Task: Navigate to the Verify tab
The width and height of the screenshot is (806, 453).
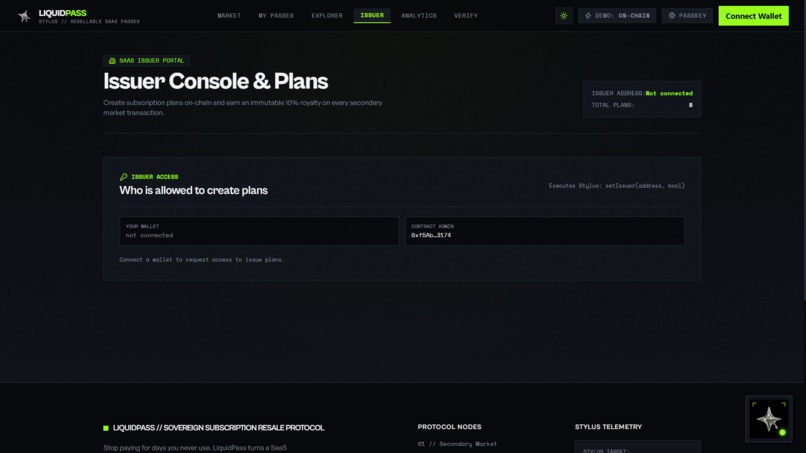Action: (466, 16)
